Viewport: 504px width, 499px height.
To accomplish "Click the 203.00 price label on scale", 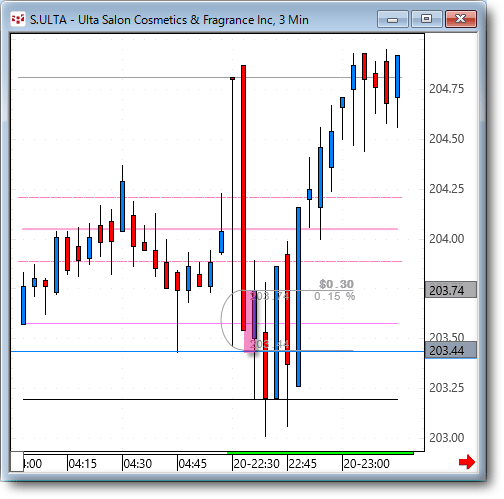I will [446, 438].
